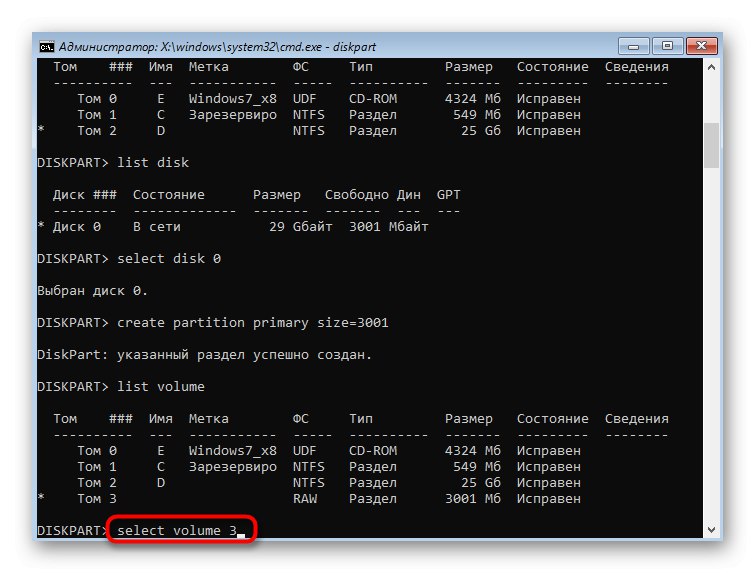Image resolution: width=755 pixels, height=573 pixels.
Task: Click 'create partition primary size=3001' command
Action: pyautogui.click(x=253, y=323)
